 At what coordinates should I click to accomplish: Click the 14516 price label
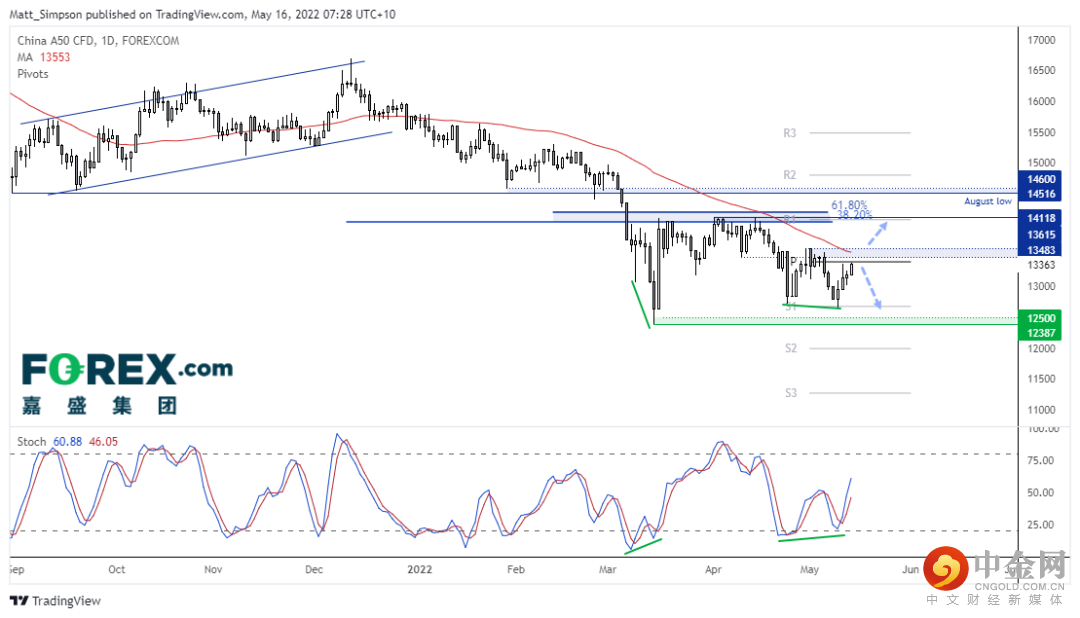pos(1041,194)
